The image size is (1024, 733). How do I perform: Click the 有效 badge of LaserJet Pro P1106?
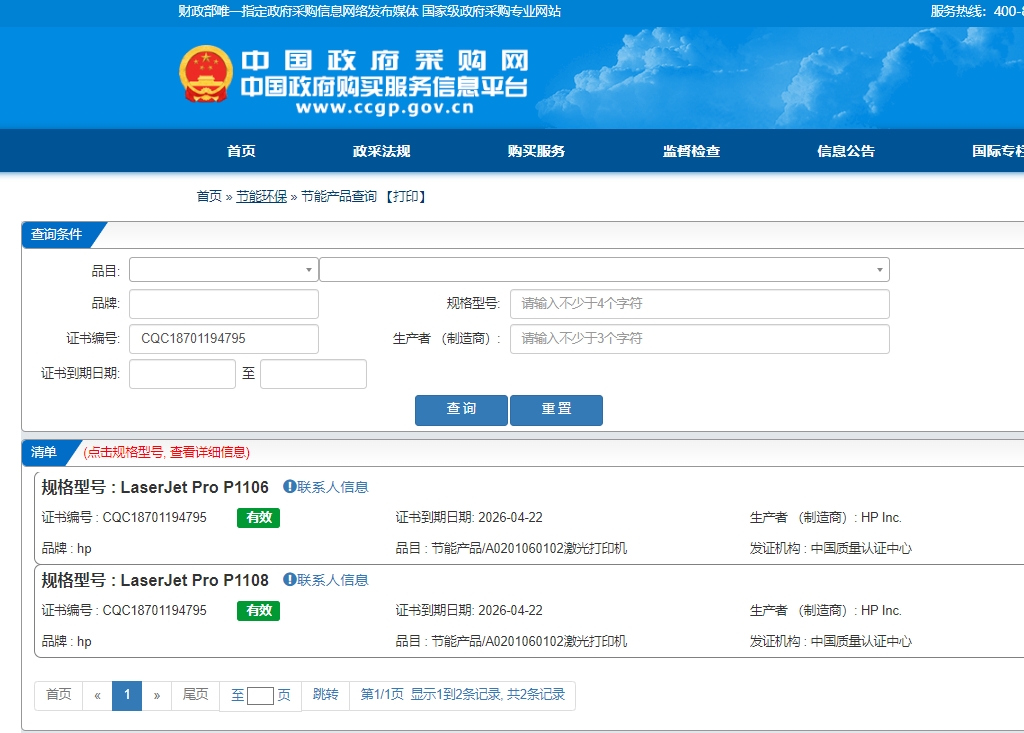[x=259, y=517]
